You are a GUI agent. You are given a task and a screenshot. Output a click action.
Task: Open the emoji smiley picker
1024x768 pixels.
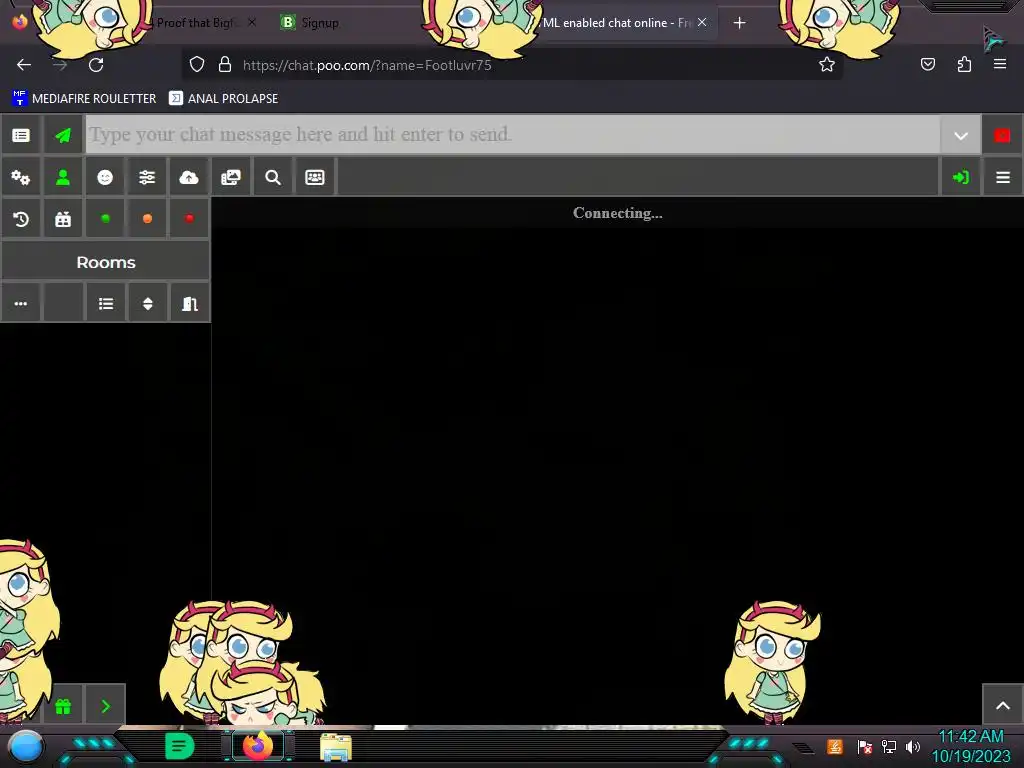tap(104, 177)
